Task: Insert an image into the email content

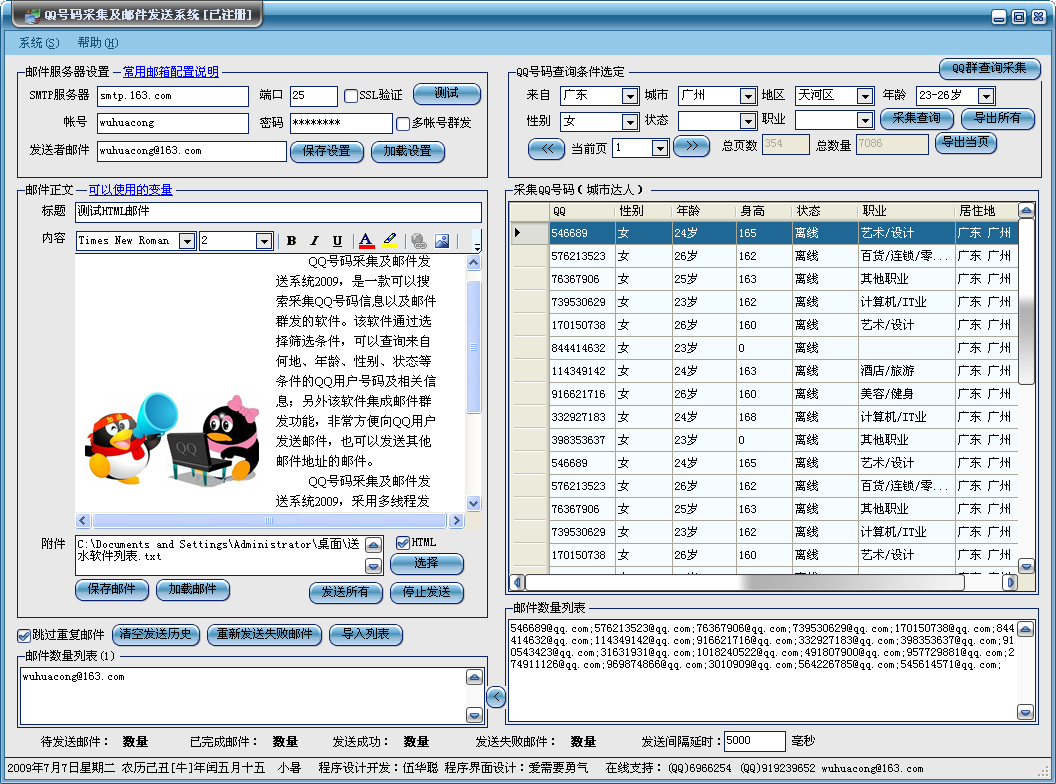Action: 443,240
